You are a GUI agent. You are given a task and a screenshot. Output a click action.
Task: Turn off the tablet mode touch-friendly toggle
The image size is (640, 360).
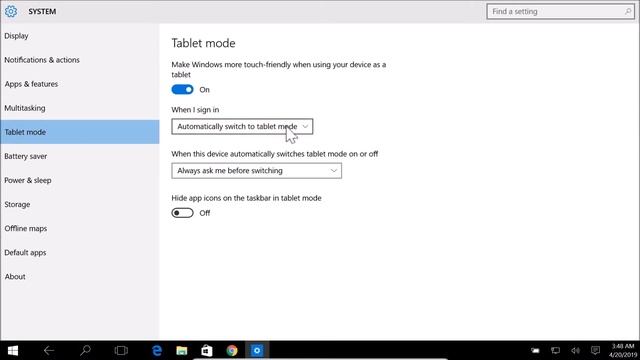(x=182, y=89)
